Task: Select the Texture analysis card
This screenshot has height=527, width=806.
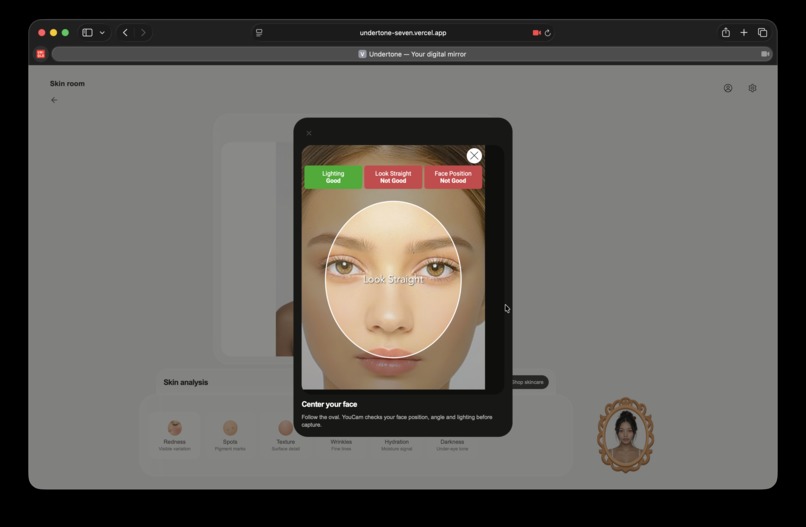Action: pos(286,435)
